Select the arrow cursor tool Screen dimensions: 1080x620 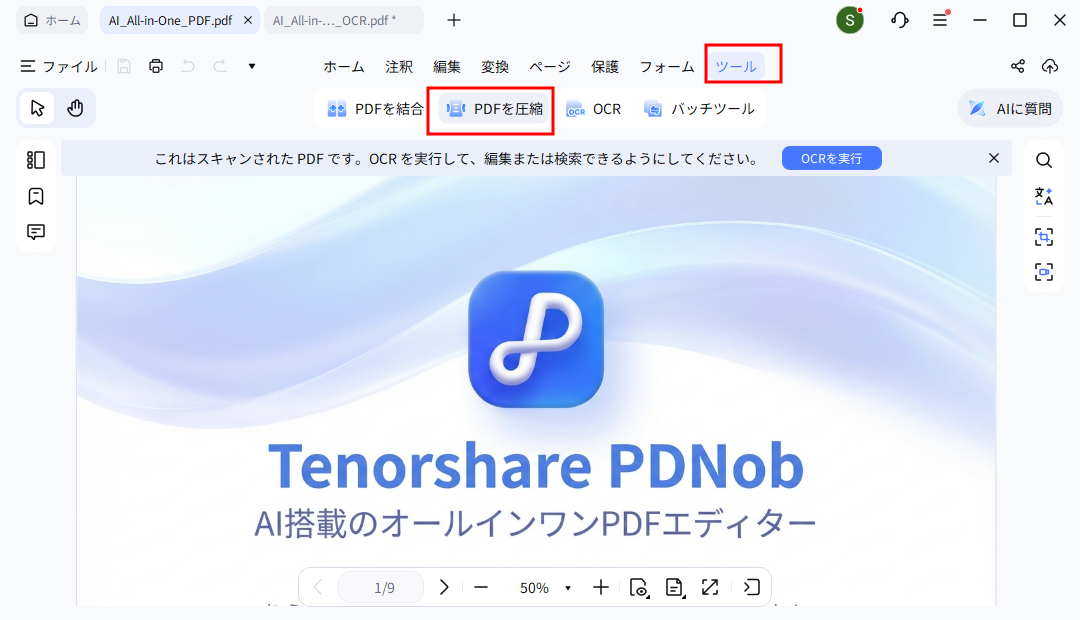pyautogui.click(x=37, y=108)
